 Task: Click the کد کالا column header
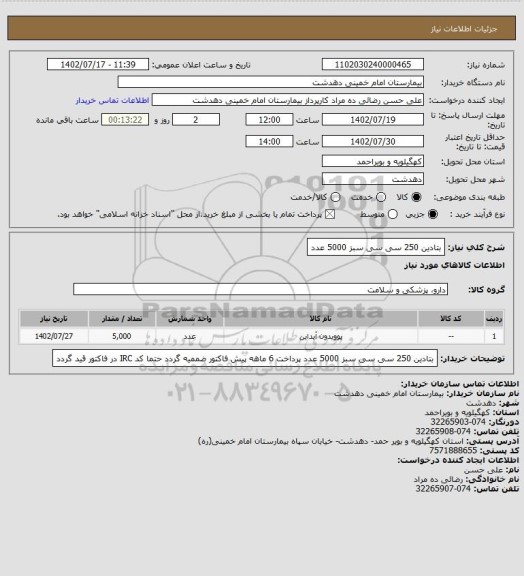click(x=451, y=318)
